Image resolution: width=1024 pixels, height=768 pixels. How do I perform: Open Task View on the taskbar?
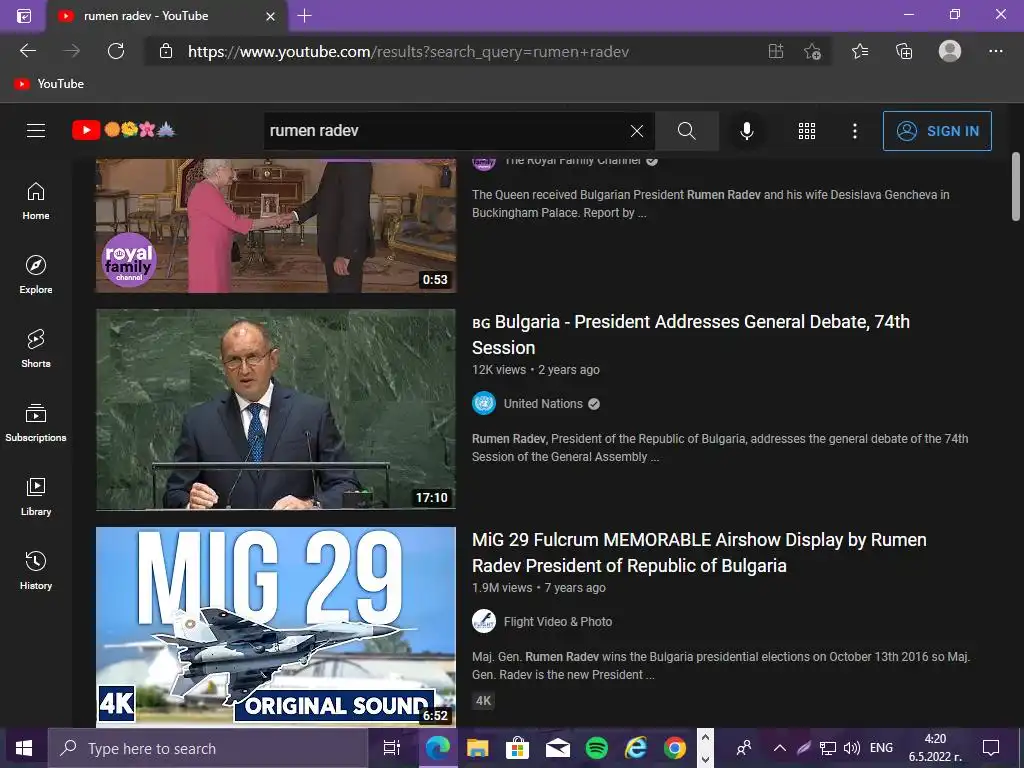pyautogui.click(x=392, y=748)
